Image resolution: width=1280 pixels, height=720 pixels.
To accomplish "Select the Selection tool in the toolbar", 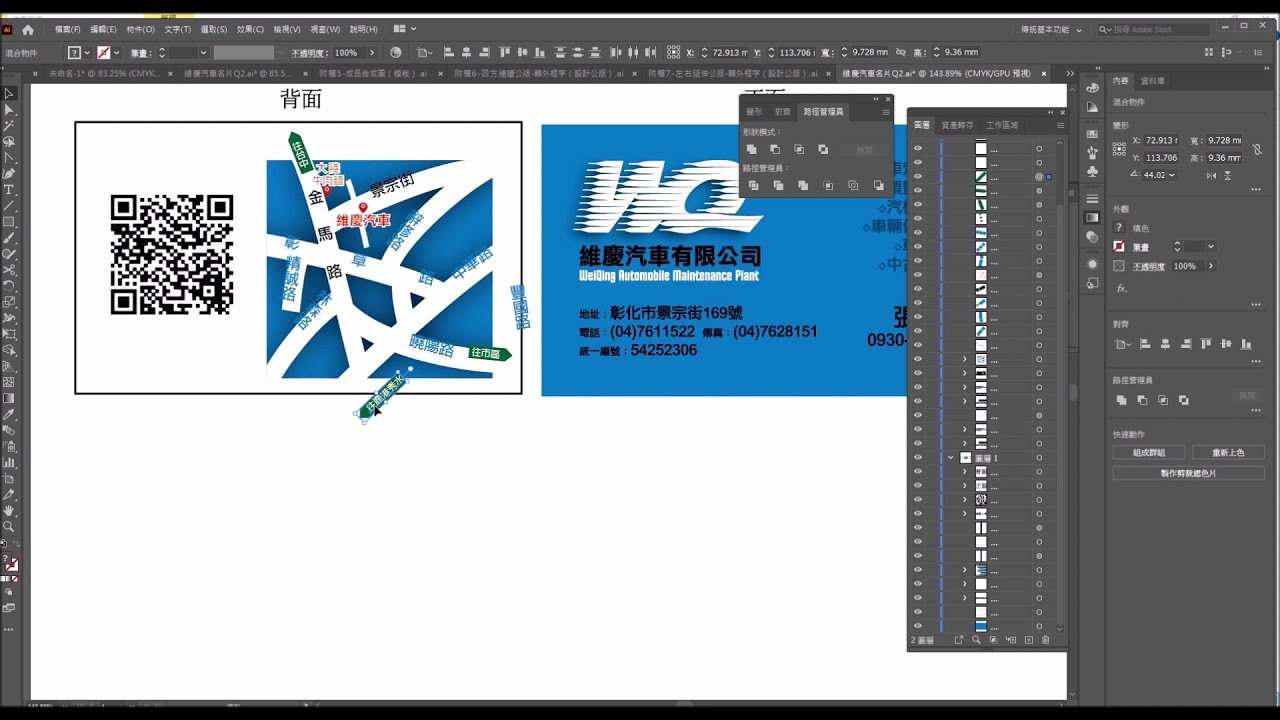I will [9, 93].
